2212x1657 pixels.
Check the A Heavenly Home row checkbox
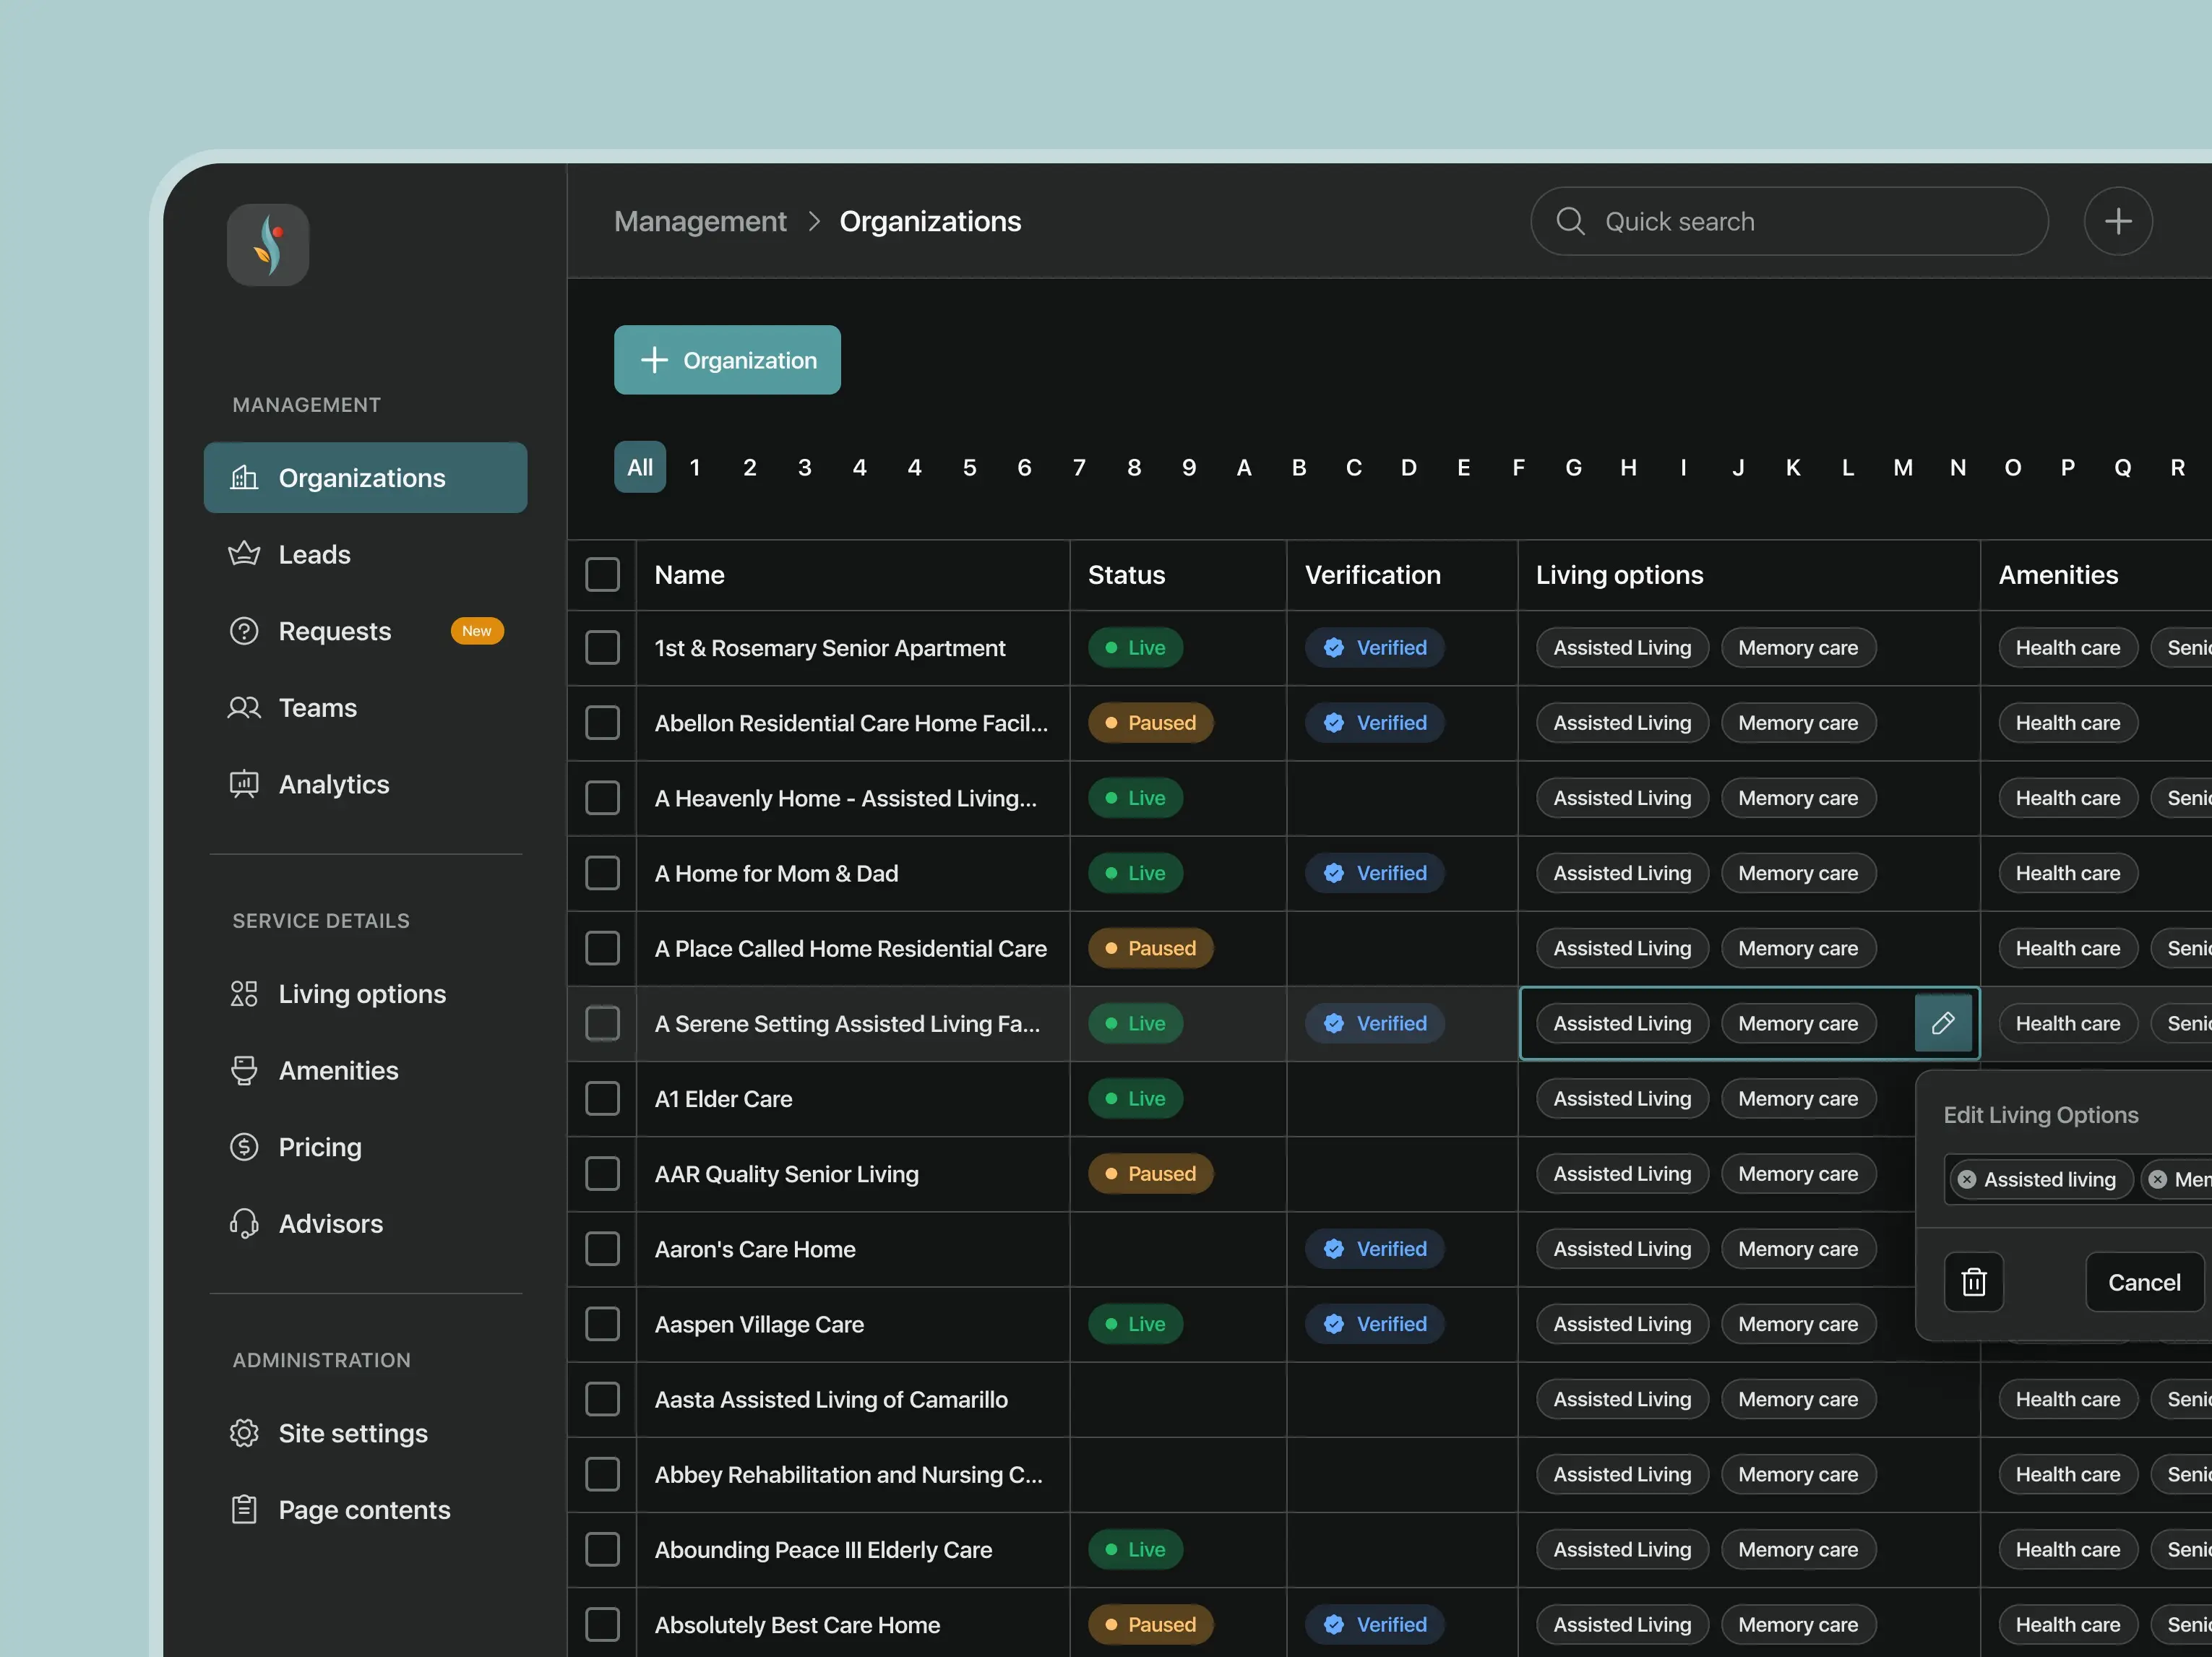[x=602, y=798]
